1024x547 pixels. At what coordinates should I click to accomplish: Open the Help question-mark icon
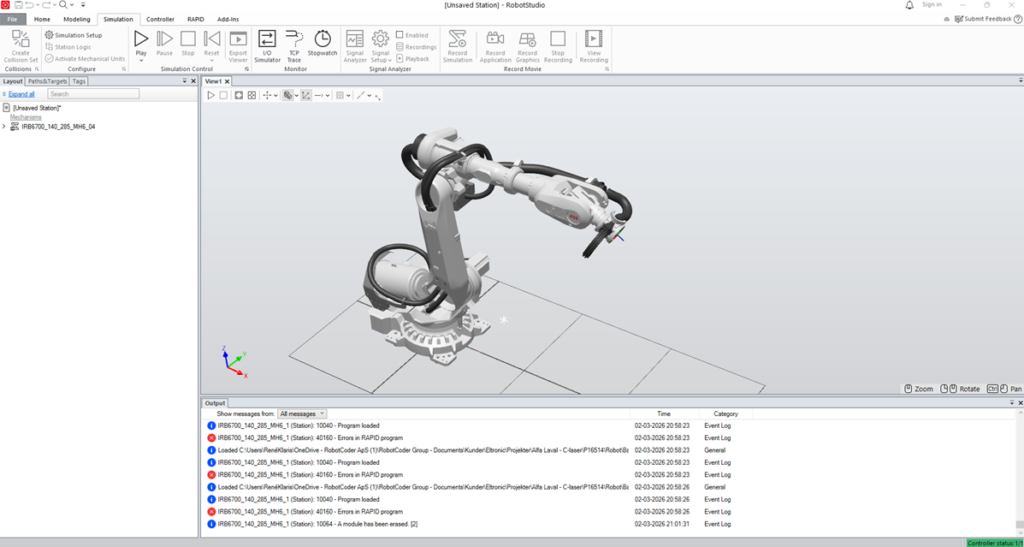point(1018,19)
